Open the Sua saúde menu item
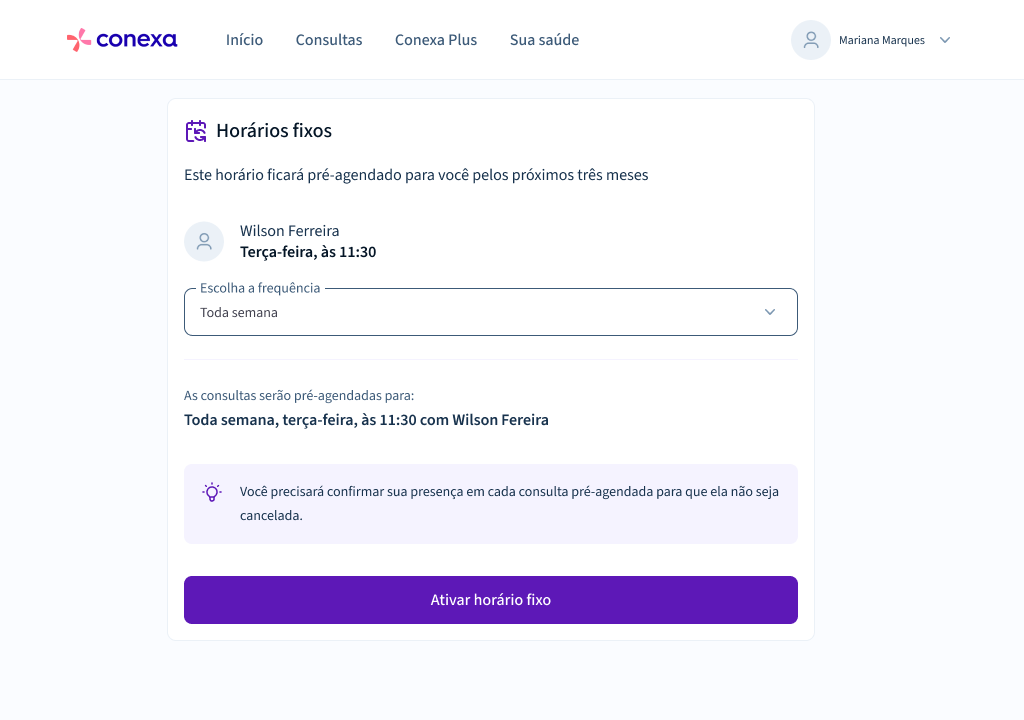 tap(544, 40)
